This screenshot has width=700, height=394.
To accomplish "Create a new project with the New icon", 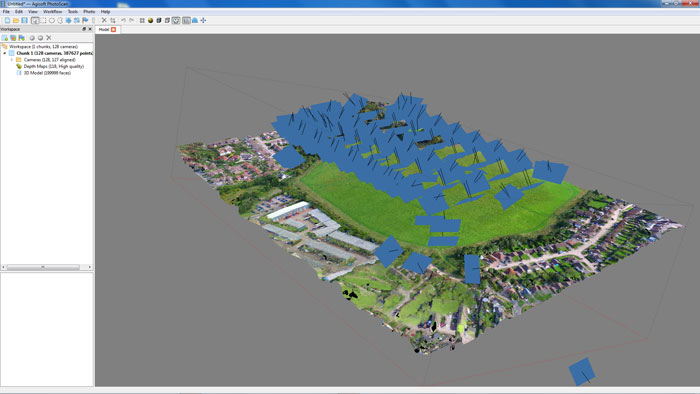I will [7, 21].
